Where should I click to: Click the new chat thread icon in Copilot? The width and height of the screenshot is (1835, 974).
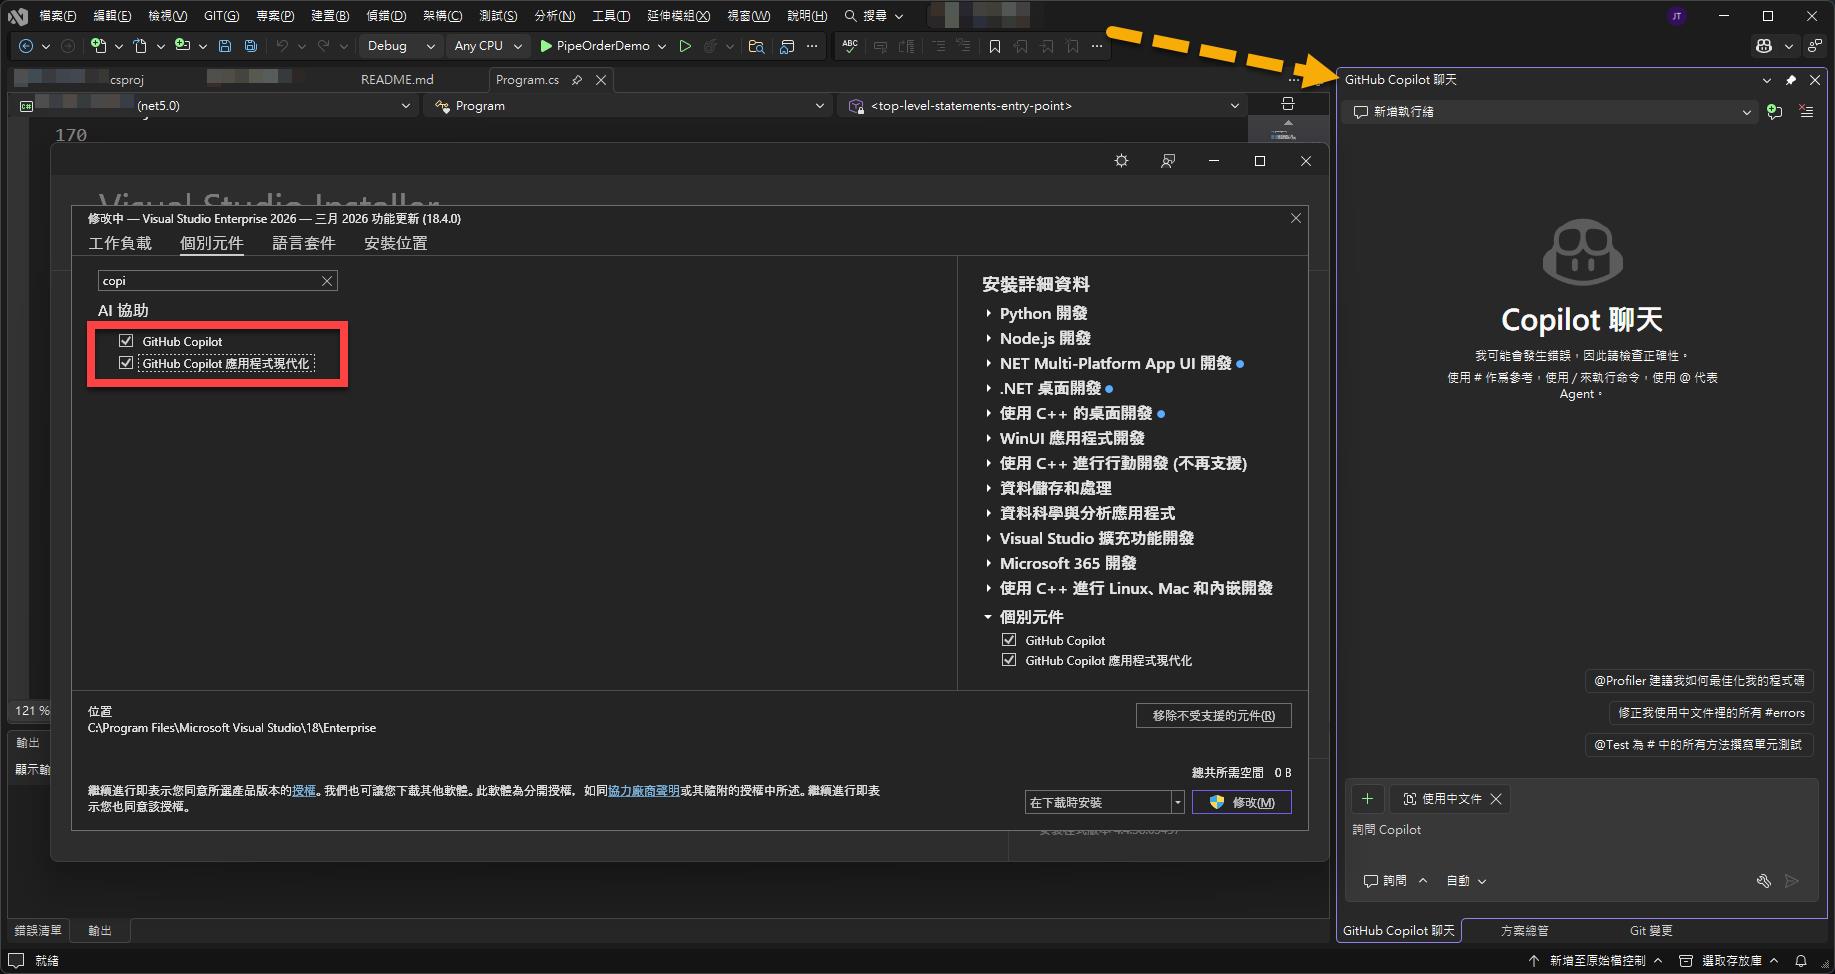click(x=1774, y=112)
